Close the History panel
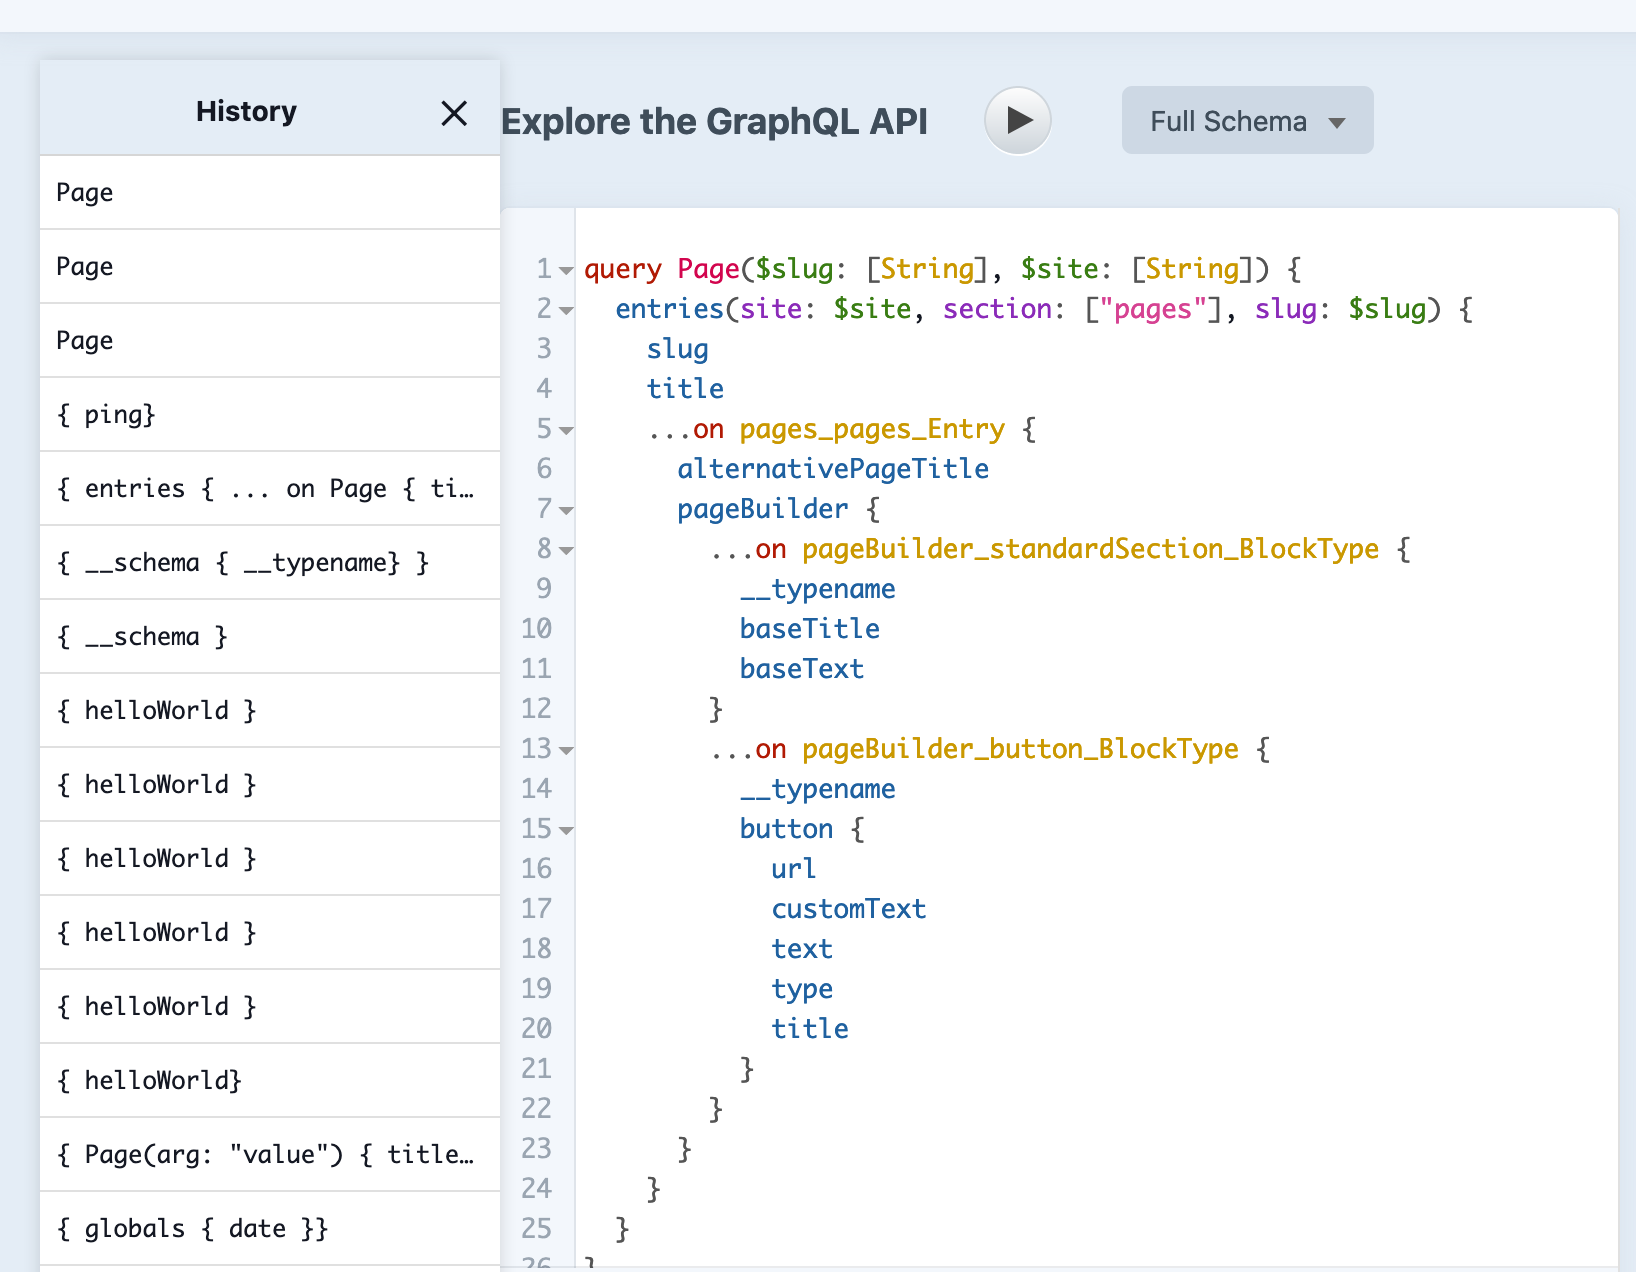Viewport: 1636px width, 1272px height. coord(454,113)
